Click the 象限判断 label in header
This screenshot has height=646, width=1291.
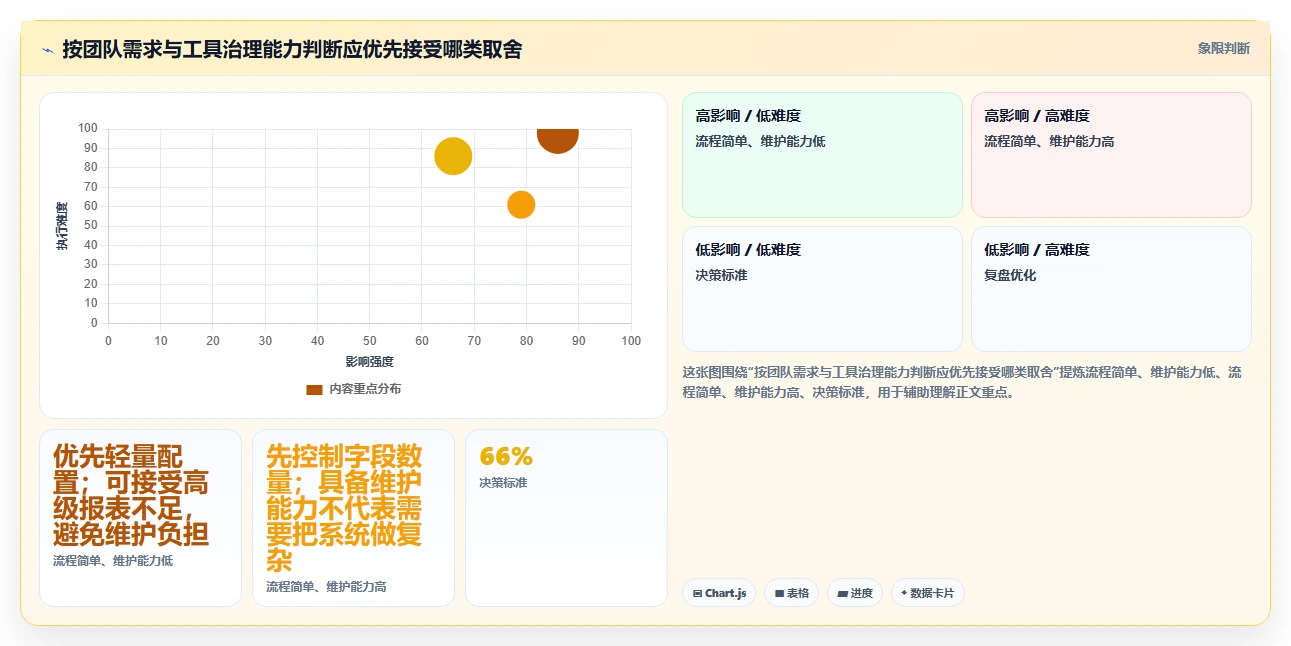(x=1223, y=48)
